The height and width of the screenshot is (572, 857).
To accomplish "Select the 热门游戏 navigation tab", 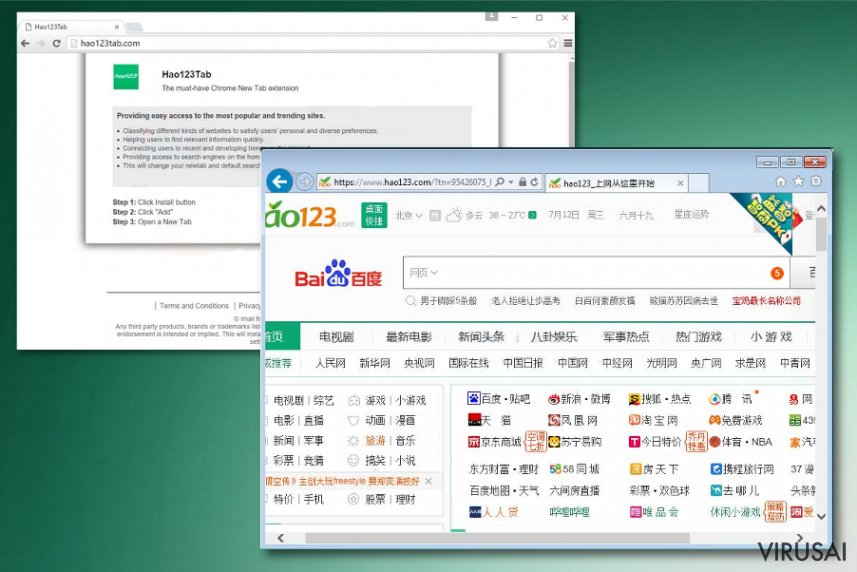I will 698,337.
